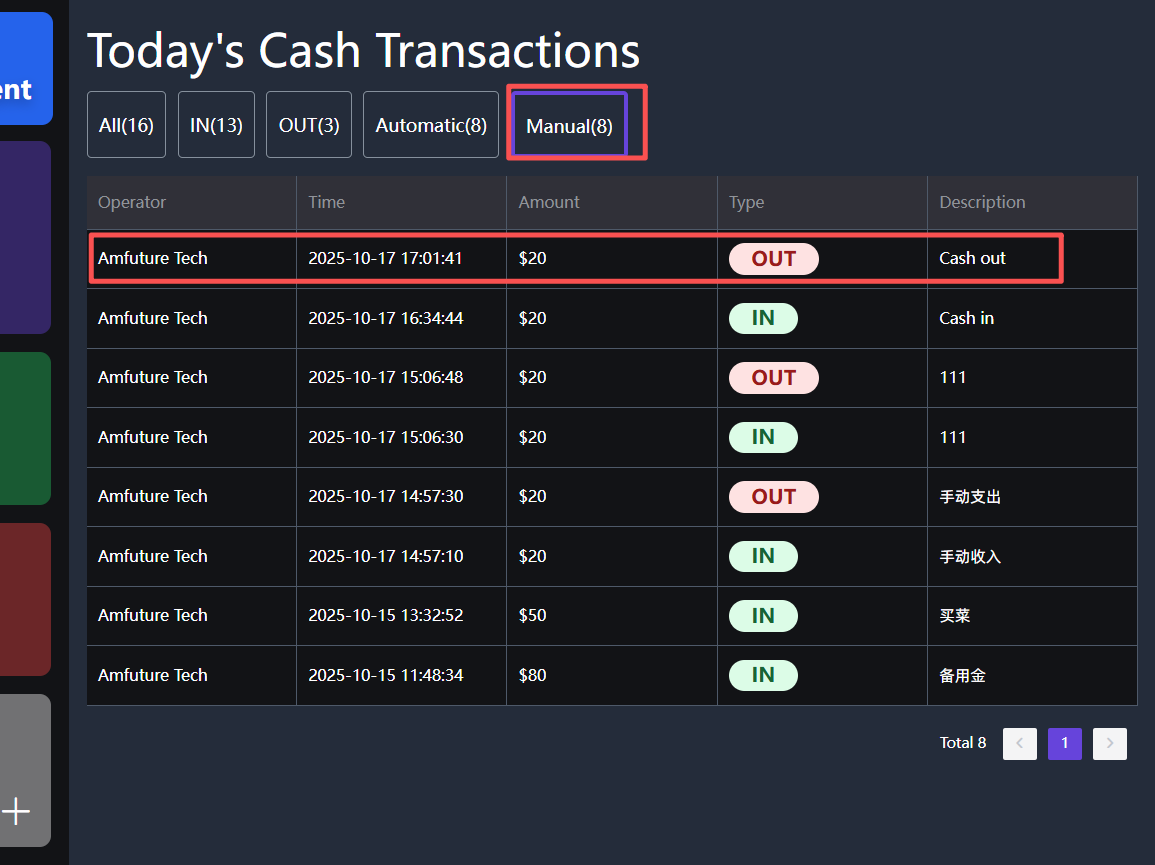
Task: Click the Time column header
Action: click(326, 202)
